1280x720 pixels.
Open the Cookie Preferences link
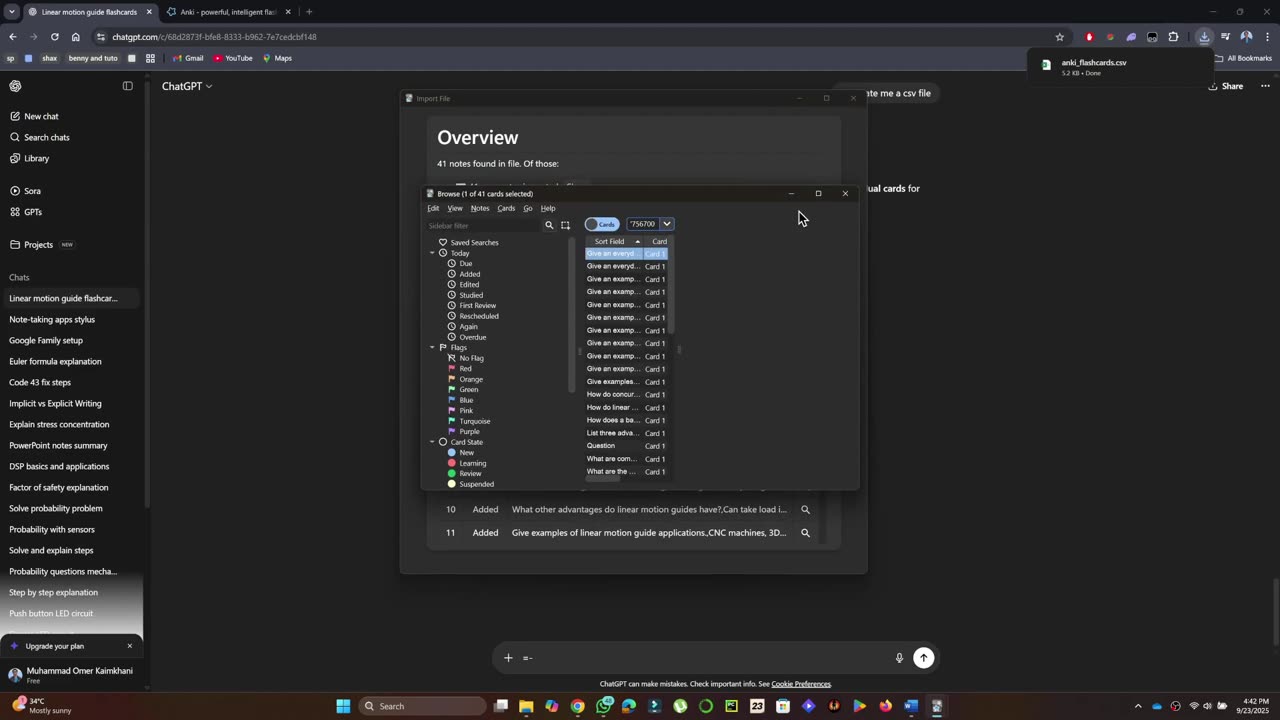801,684
